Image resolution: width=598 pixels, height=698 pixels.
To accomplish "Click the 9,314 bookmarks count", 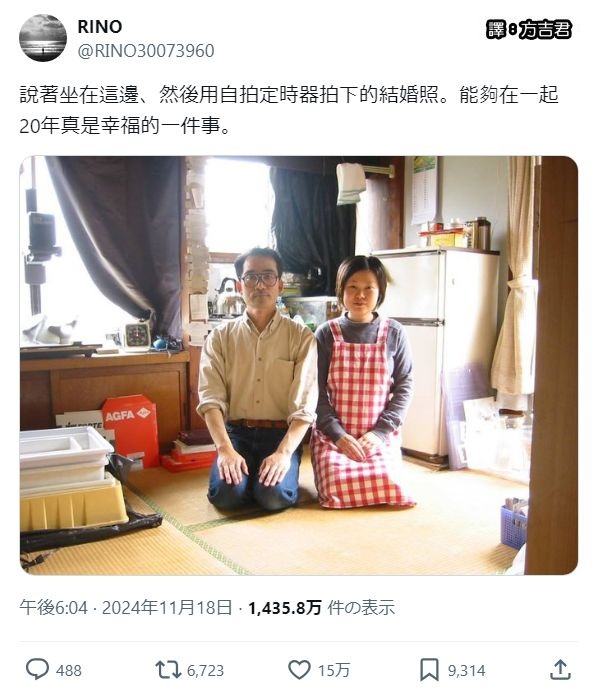I will (466, 670).
